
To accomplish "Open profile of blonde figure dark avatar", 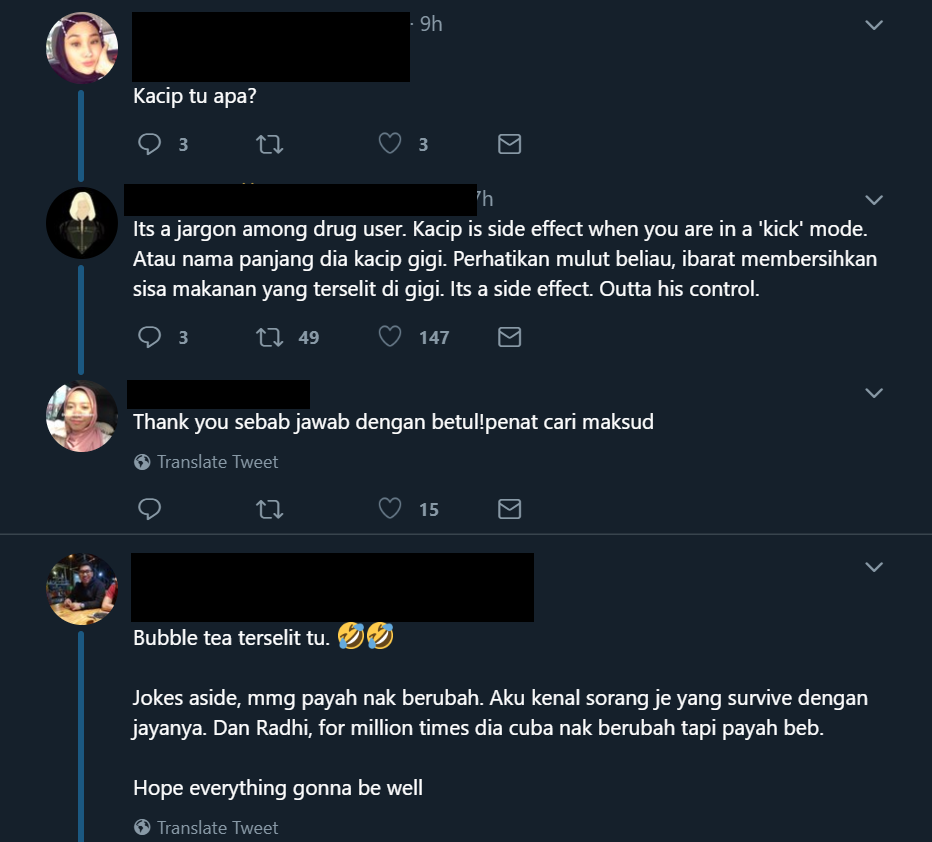I will coord(82,223).
